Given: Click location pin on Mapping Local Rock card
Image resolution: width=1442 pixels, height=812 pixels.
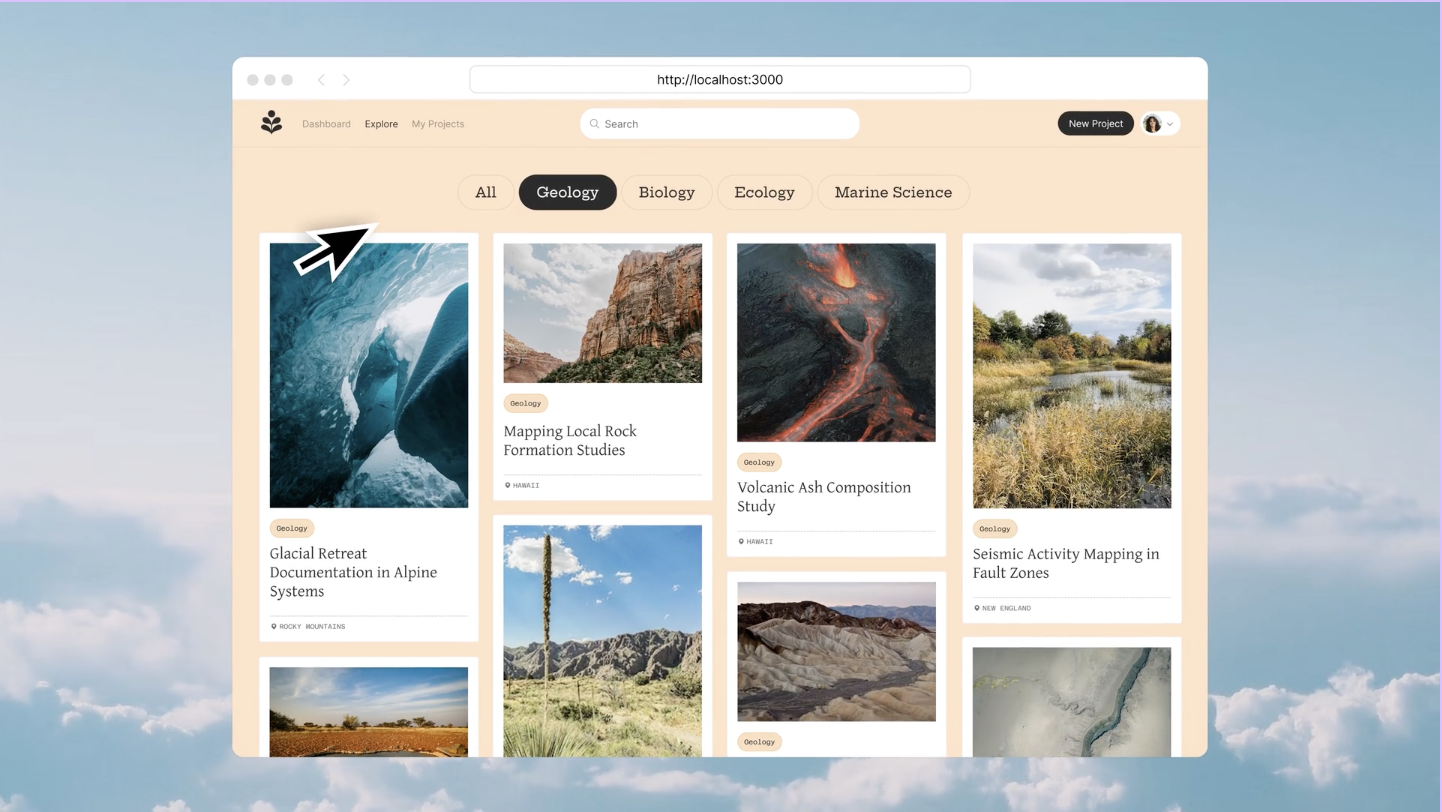Looking at the screenshot, I should pos(507,486).
